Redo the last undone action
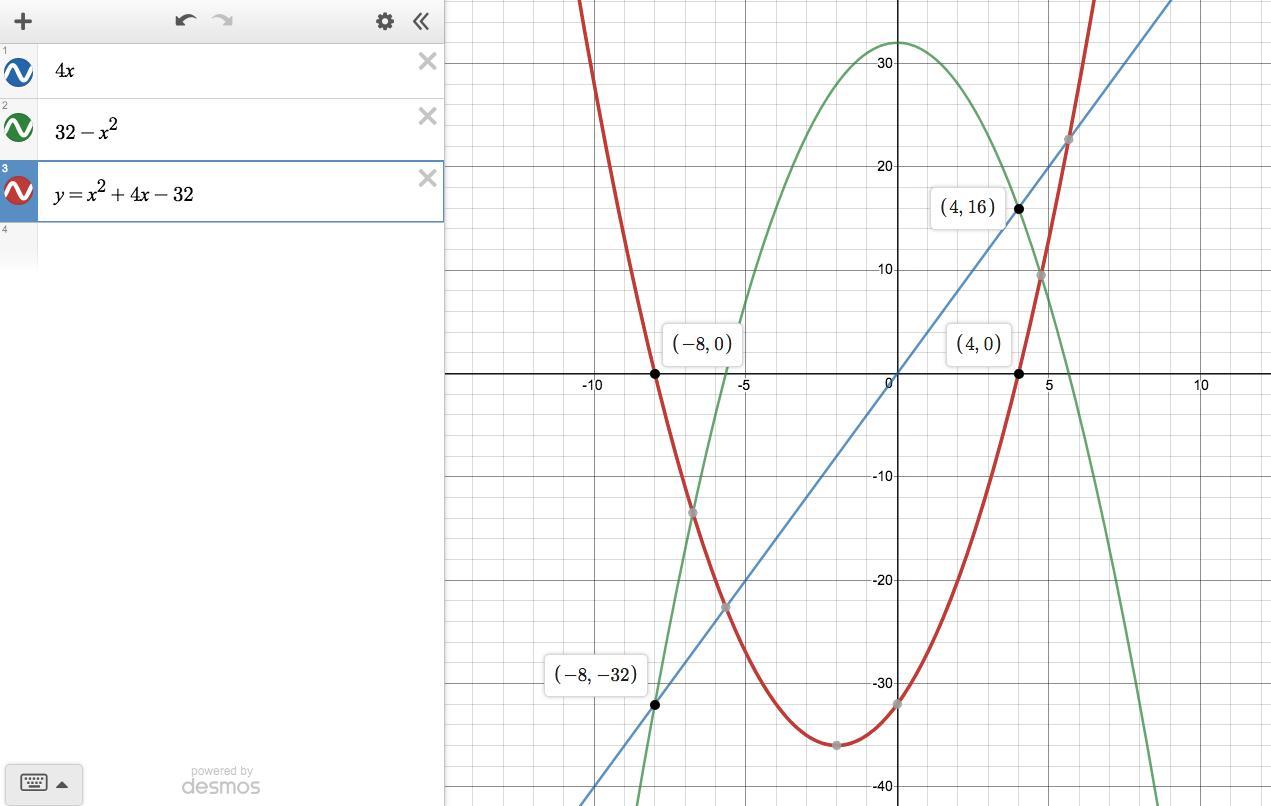Image resolution: width=1271 pixels, height=806 pixels. (222, 20)
